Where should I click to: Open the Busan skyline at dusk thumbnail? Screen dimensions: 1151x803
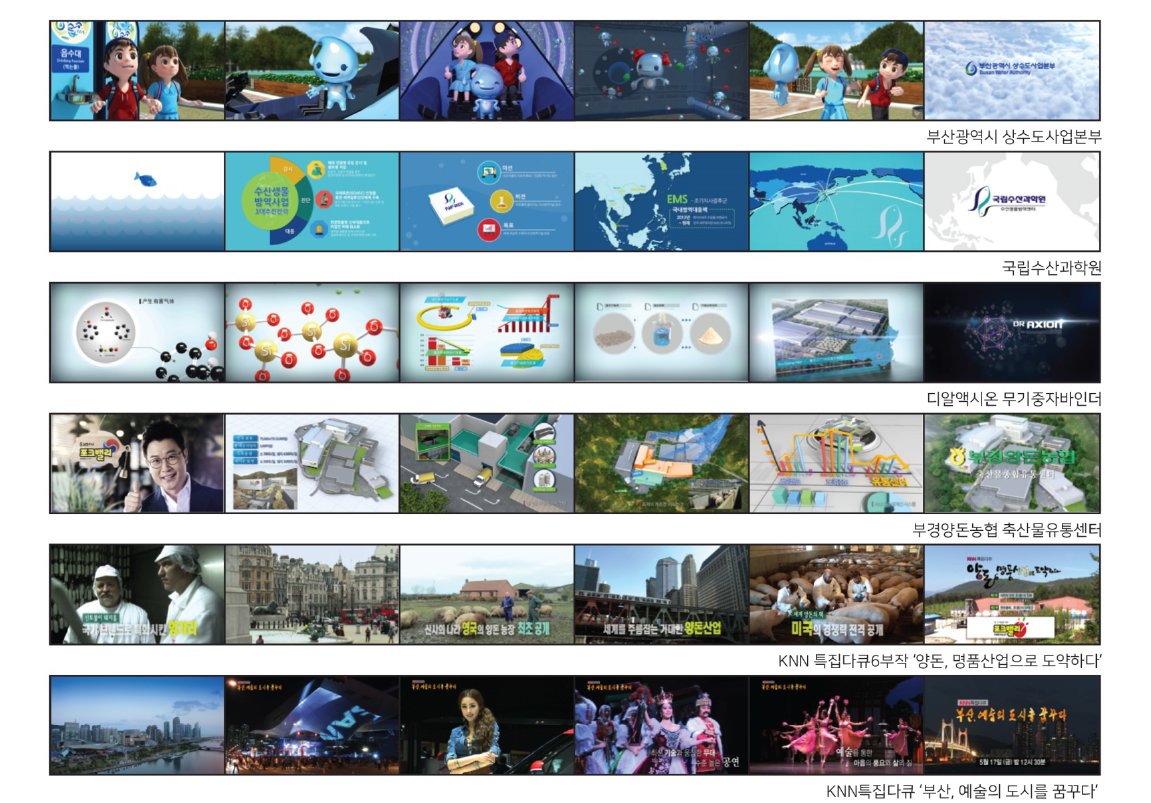(137, 725)
